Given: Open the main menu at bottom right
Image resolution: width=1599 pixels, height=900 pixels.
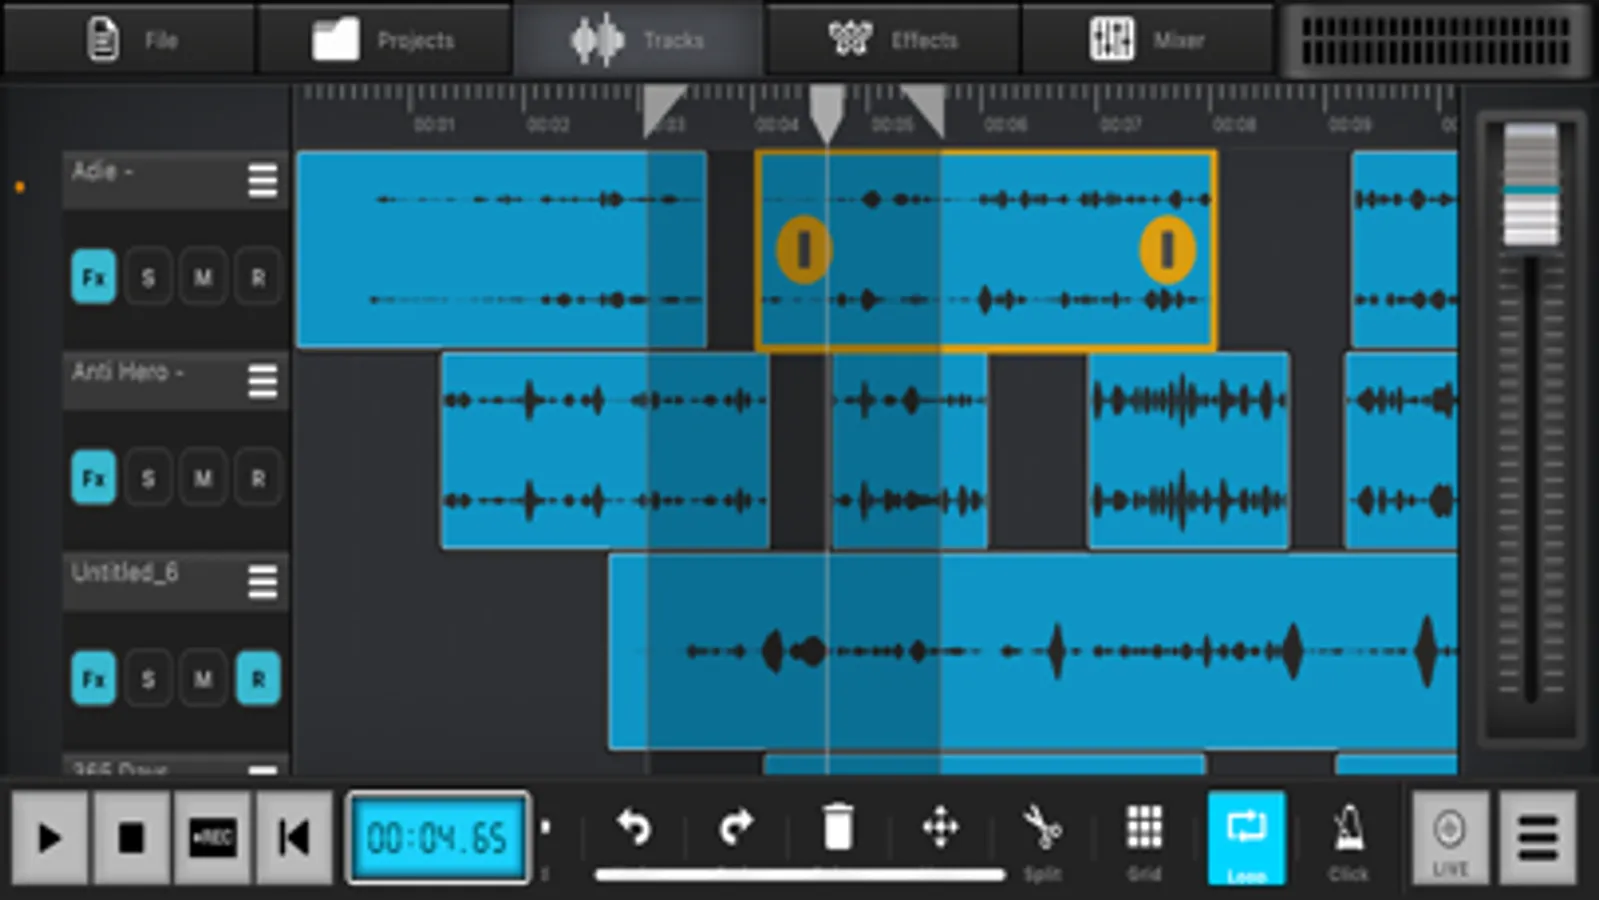Looking at the screenshot, I should 1538,838.
